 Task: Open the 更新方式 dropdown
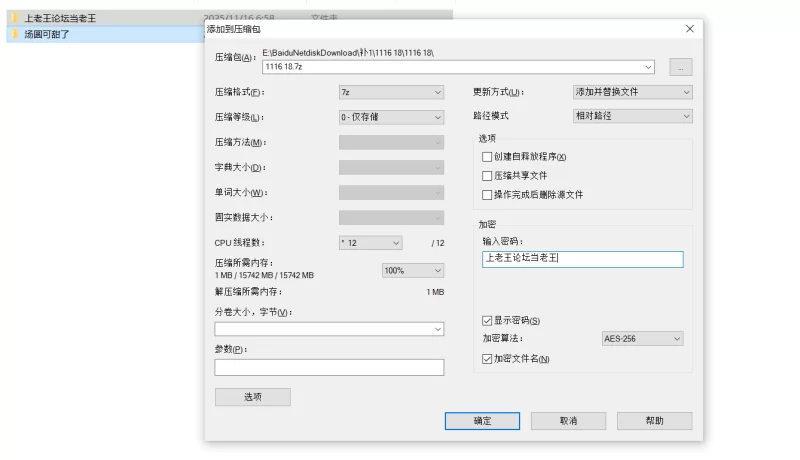(633, 92)
